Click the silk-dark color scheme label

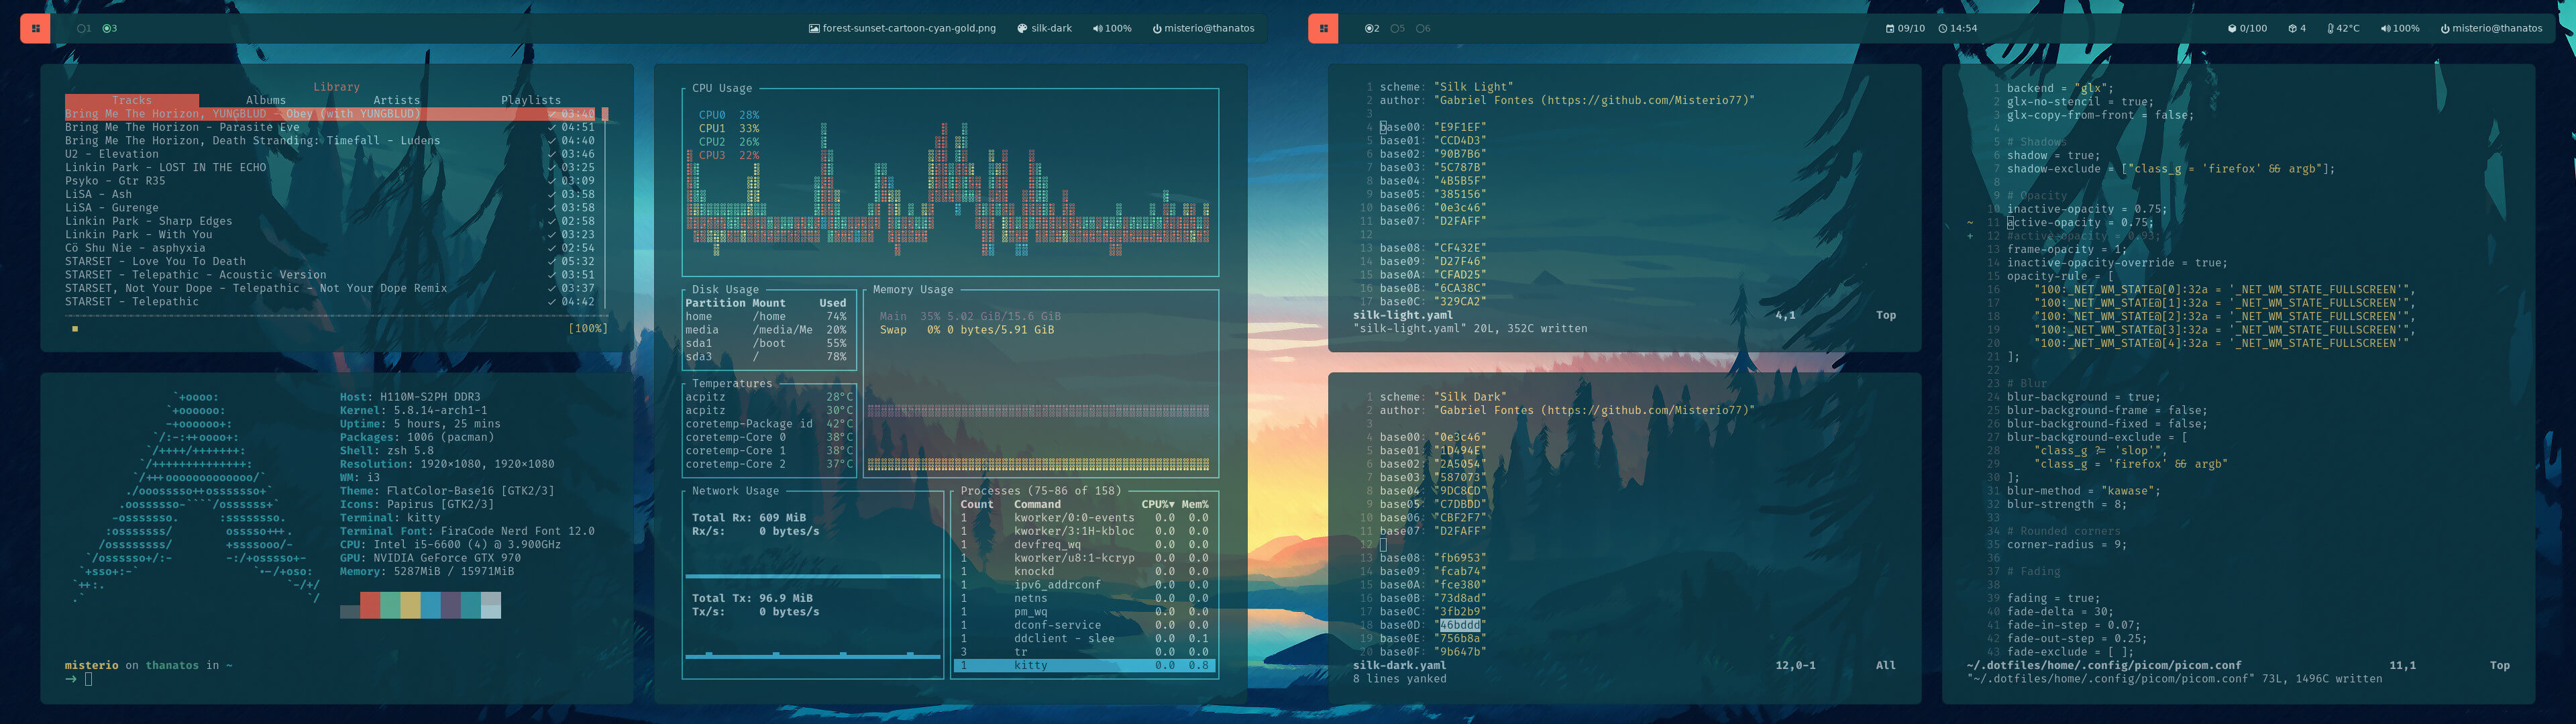[x=1051, y=28]
